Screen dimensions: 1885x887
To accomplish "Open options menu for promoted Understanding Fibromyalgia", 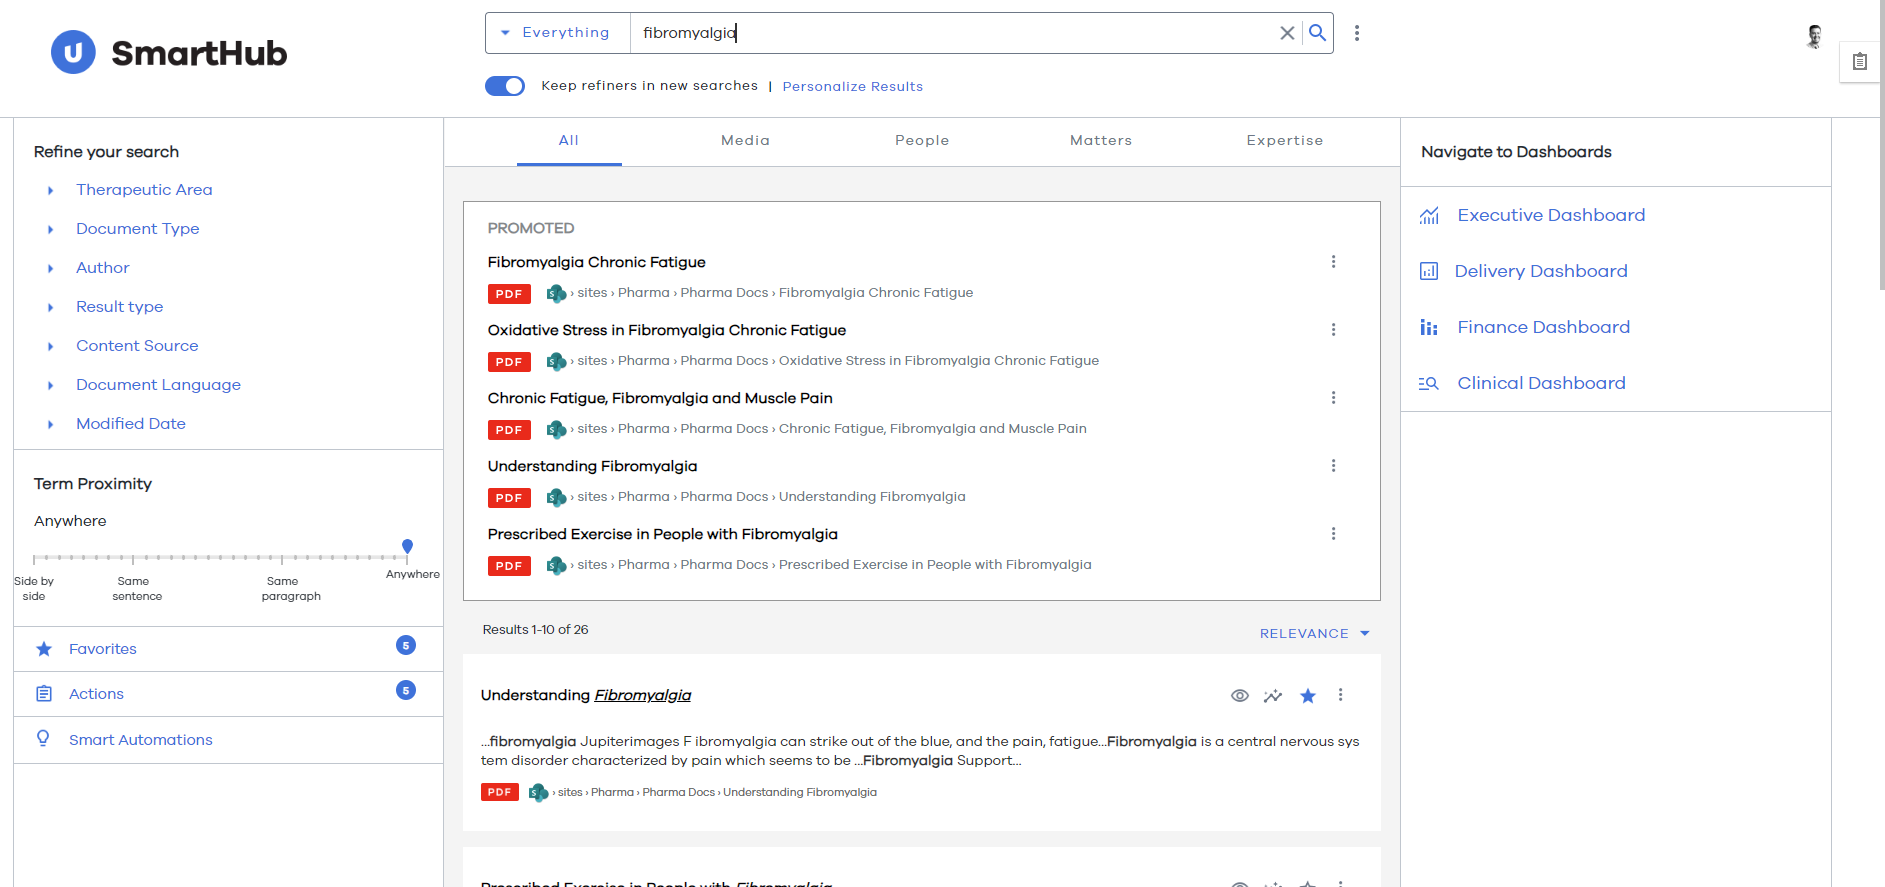I will pos(1333,466).
